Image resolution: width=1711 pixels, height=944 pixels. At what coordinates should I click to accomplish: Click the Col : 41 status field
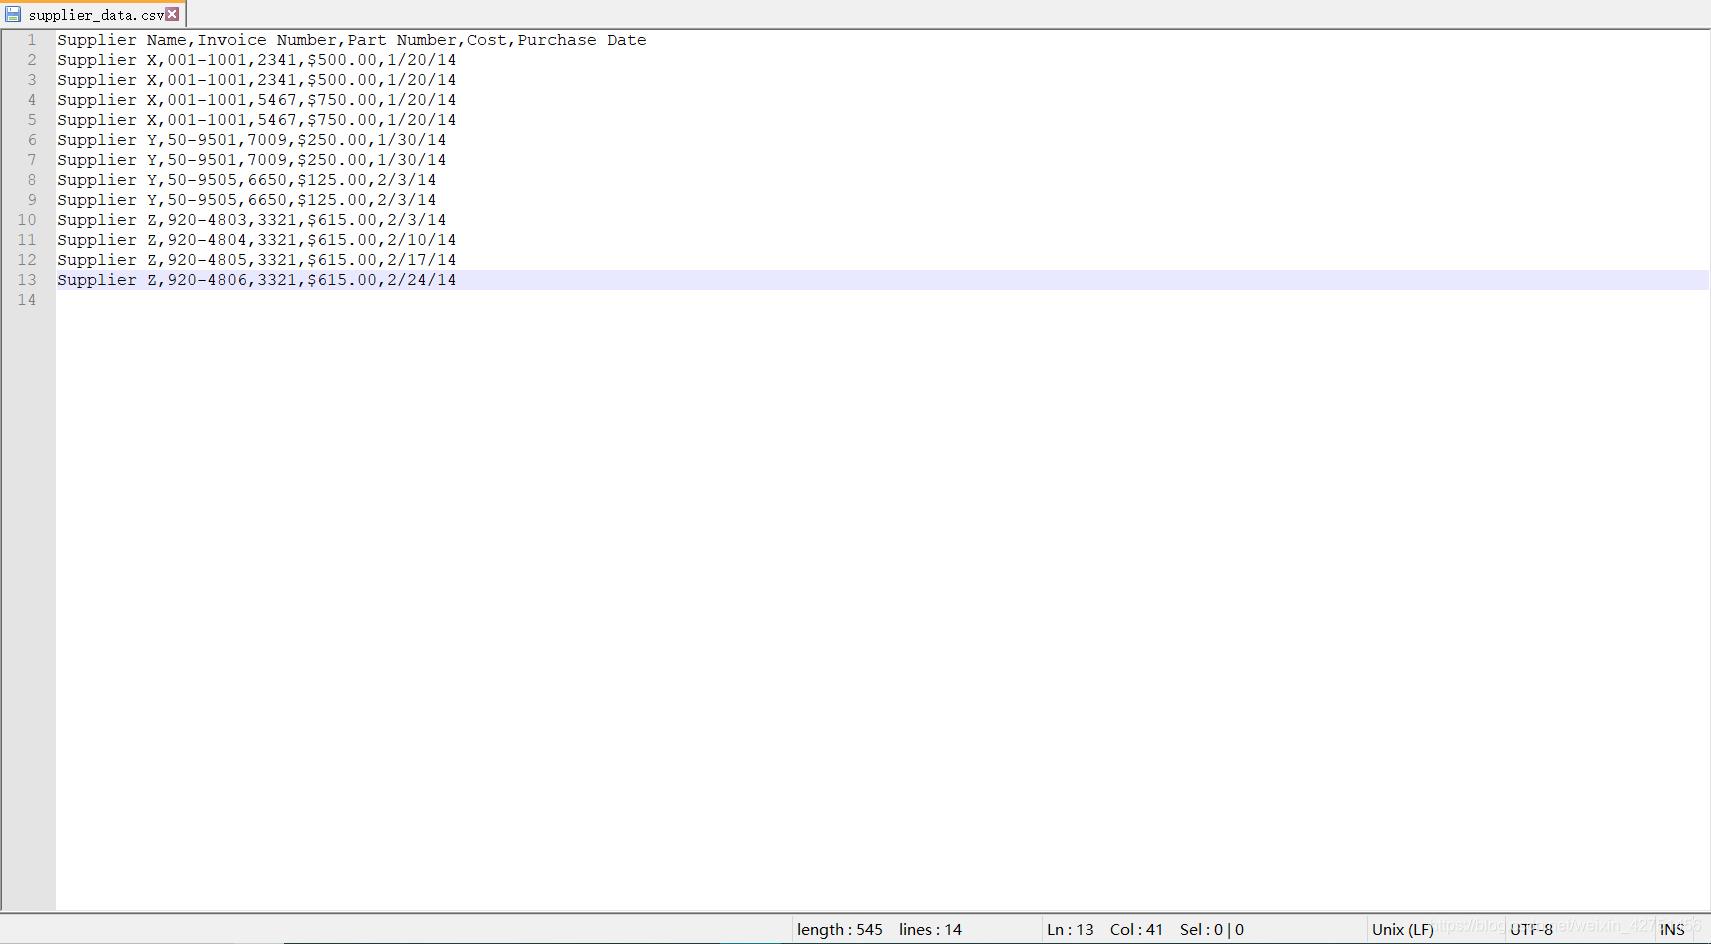click(1136, 930)
